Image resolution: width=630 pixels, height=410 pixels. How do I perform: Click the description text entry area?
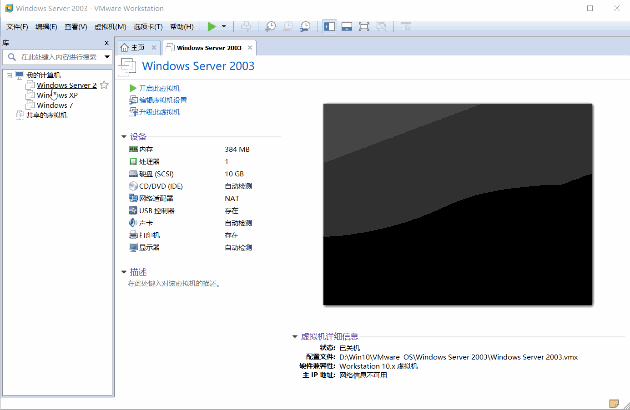pos(174,283)
